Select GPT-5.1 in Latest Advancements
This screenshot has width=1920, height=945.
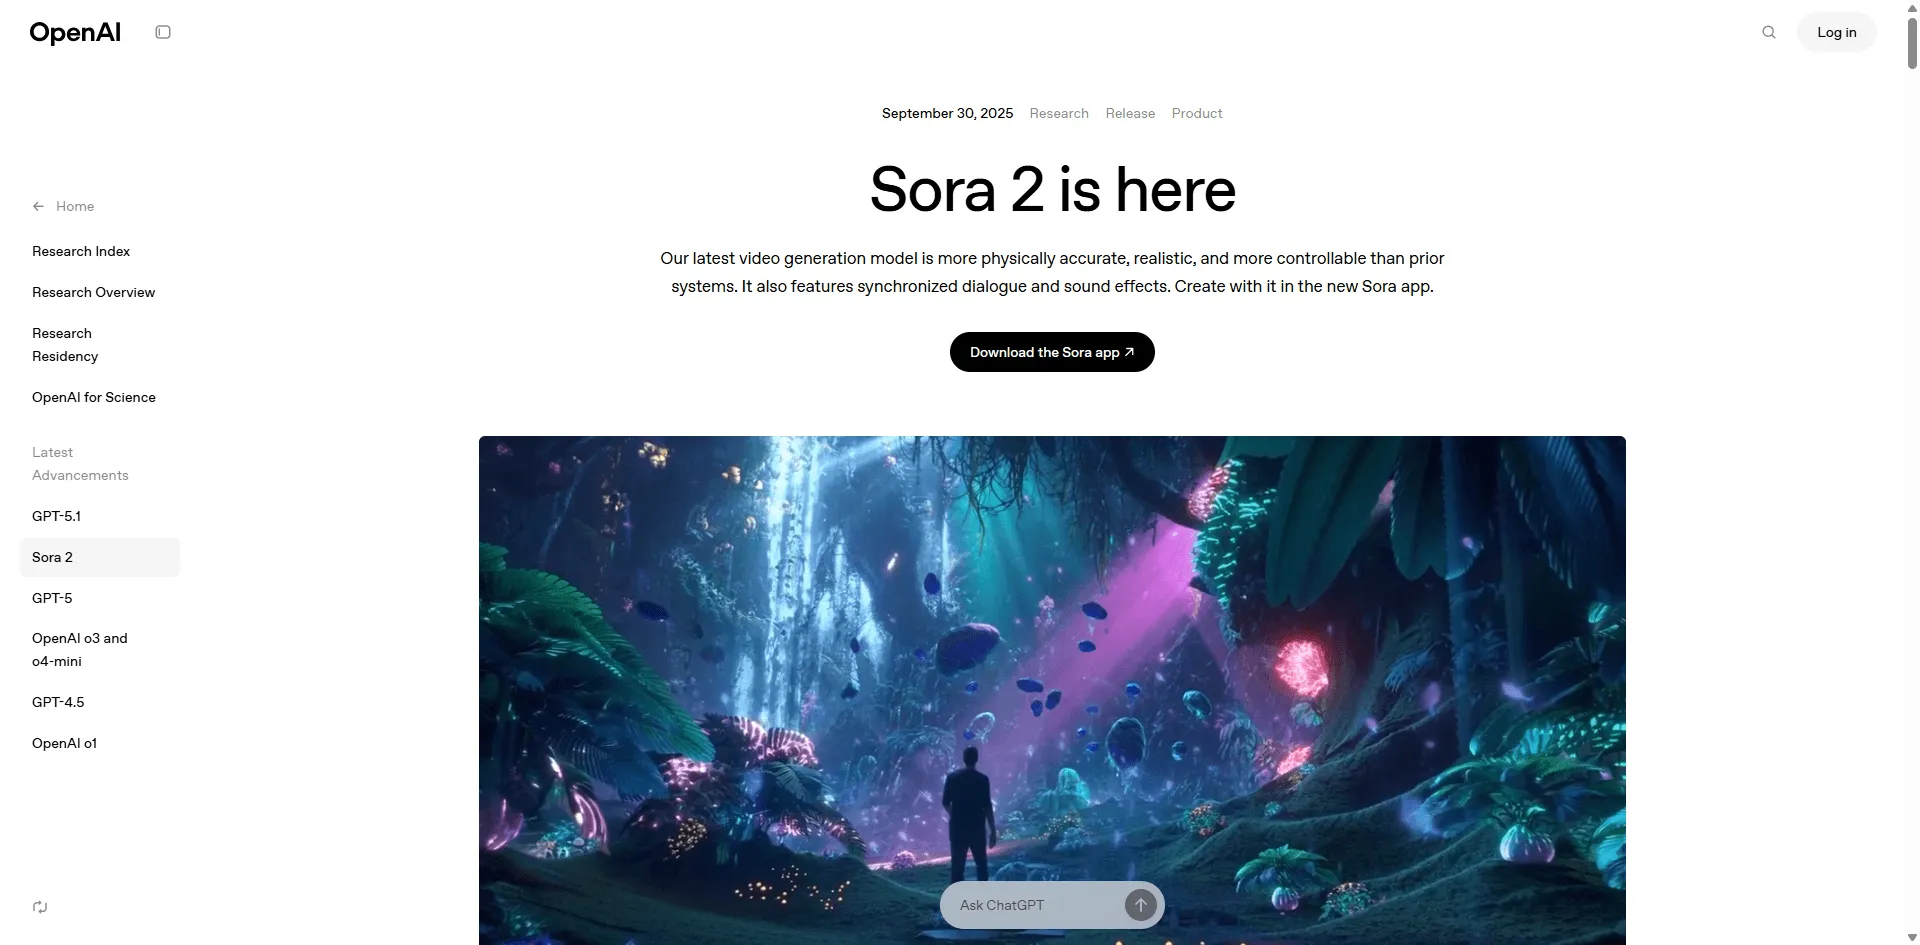[57, 516]
